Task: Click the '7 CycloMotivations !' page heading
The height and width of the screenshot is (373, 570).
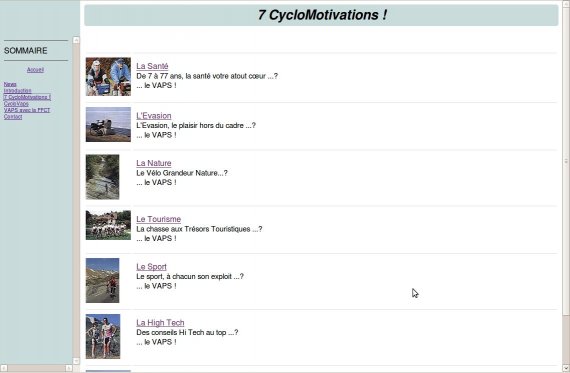Action: tap(322, 15)
